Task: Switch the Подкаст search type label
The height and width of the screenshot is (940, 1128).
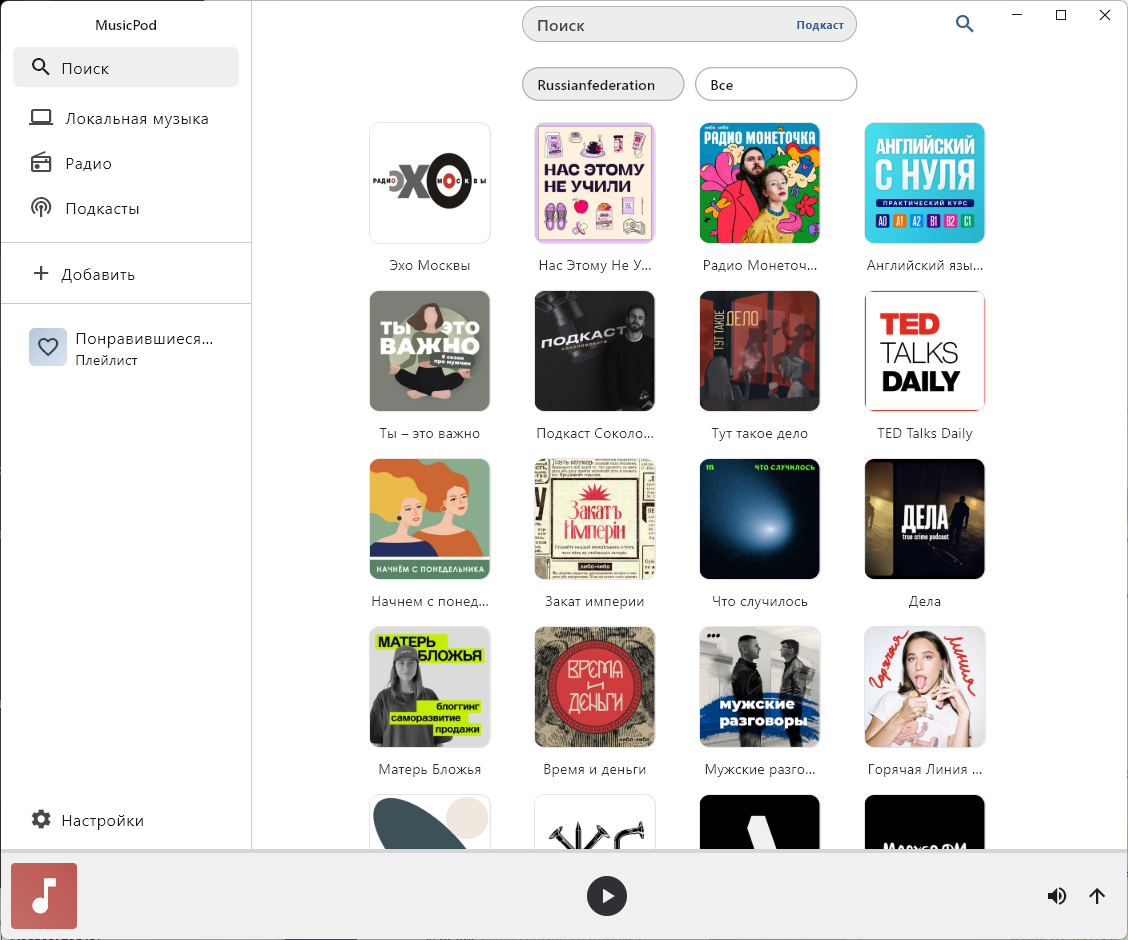Action: coord(819,25)
